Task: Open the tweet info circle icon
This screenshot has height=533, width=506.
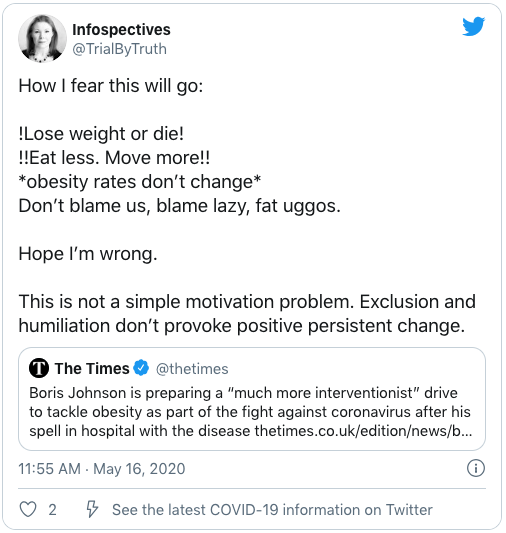Action: tap(476, 468)
